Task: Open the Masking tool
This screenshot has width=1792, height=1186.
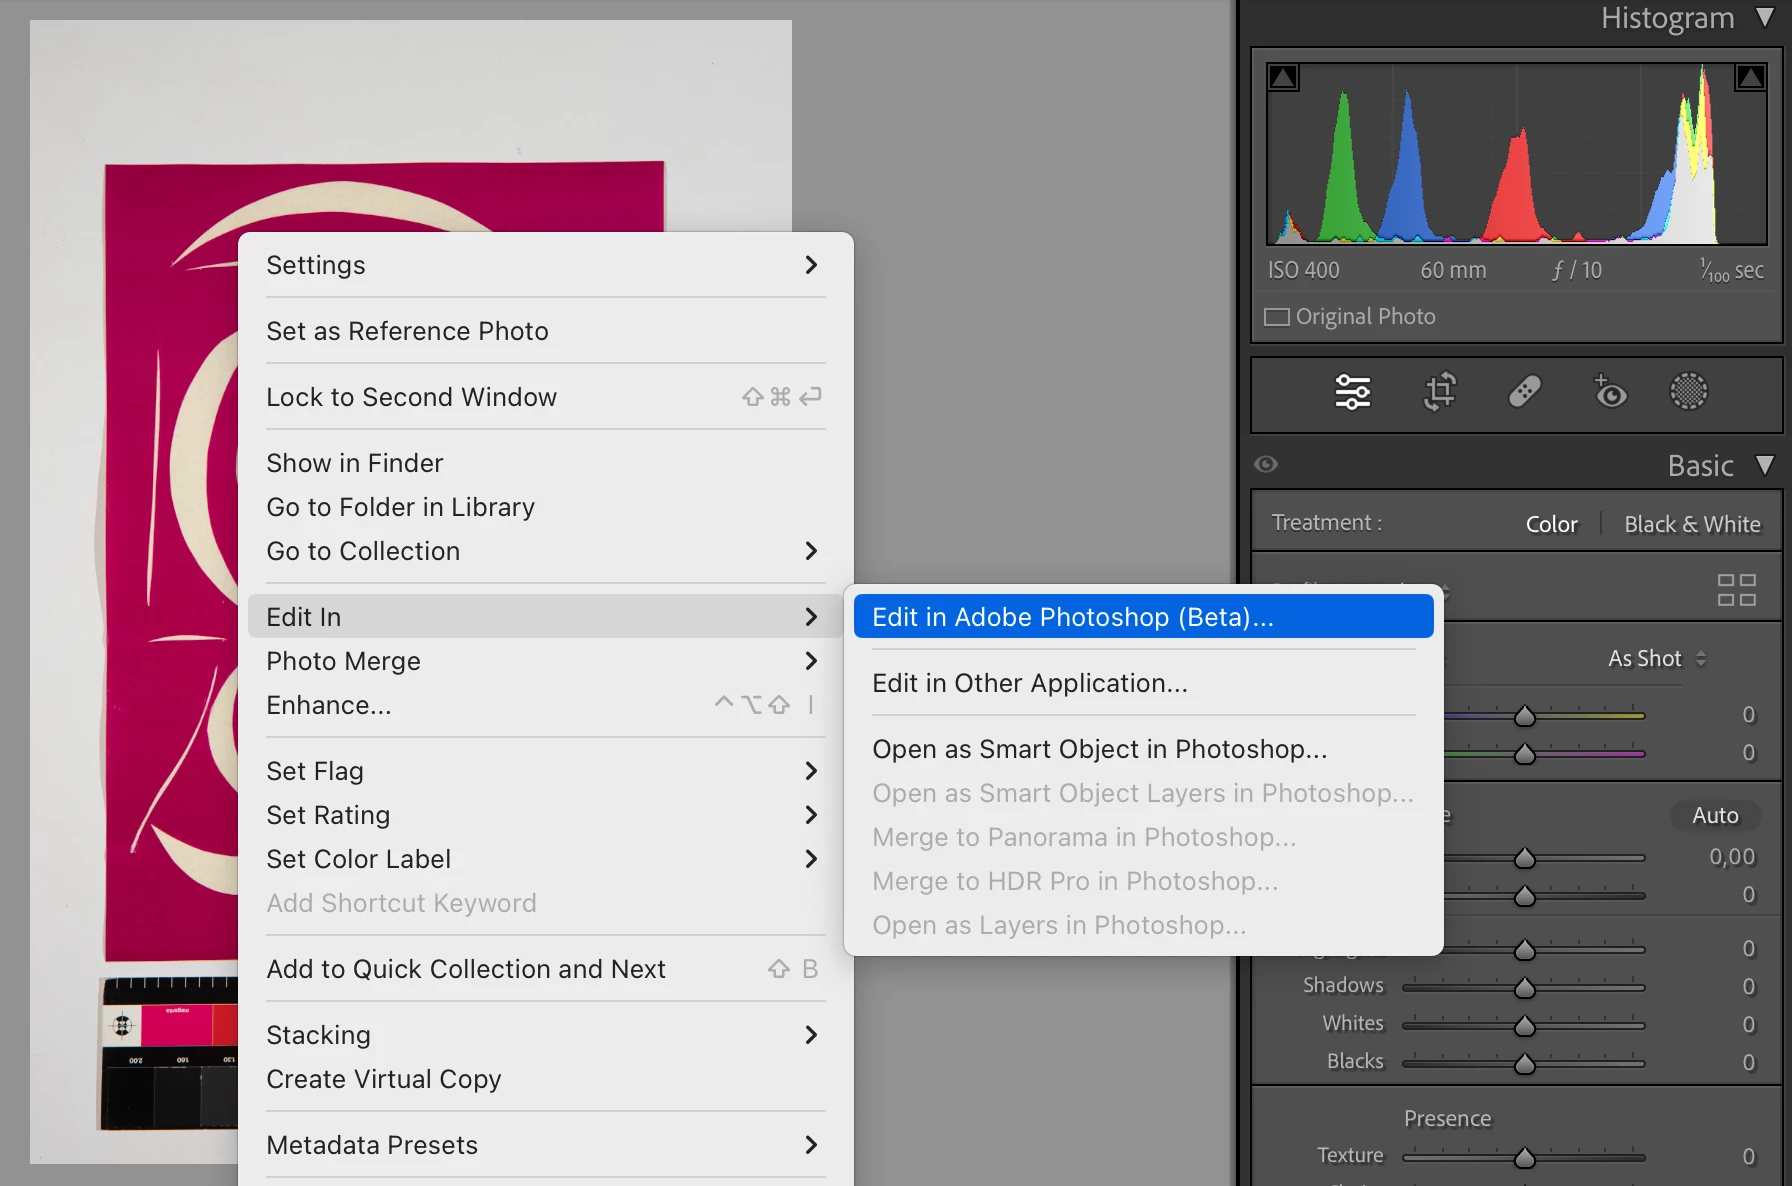Action: [1689, 392]
